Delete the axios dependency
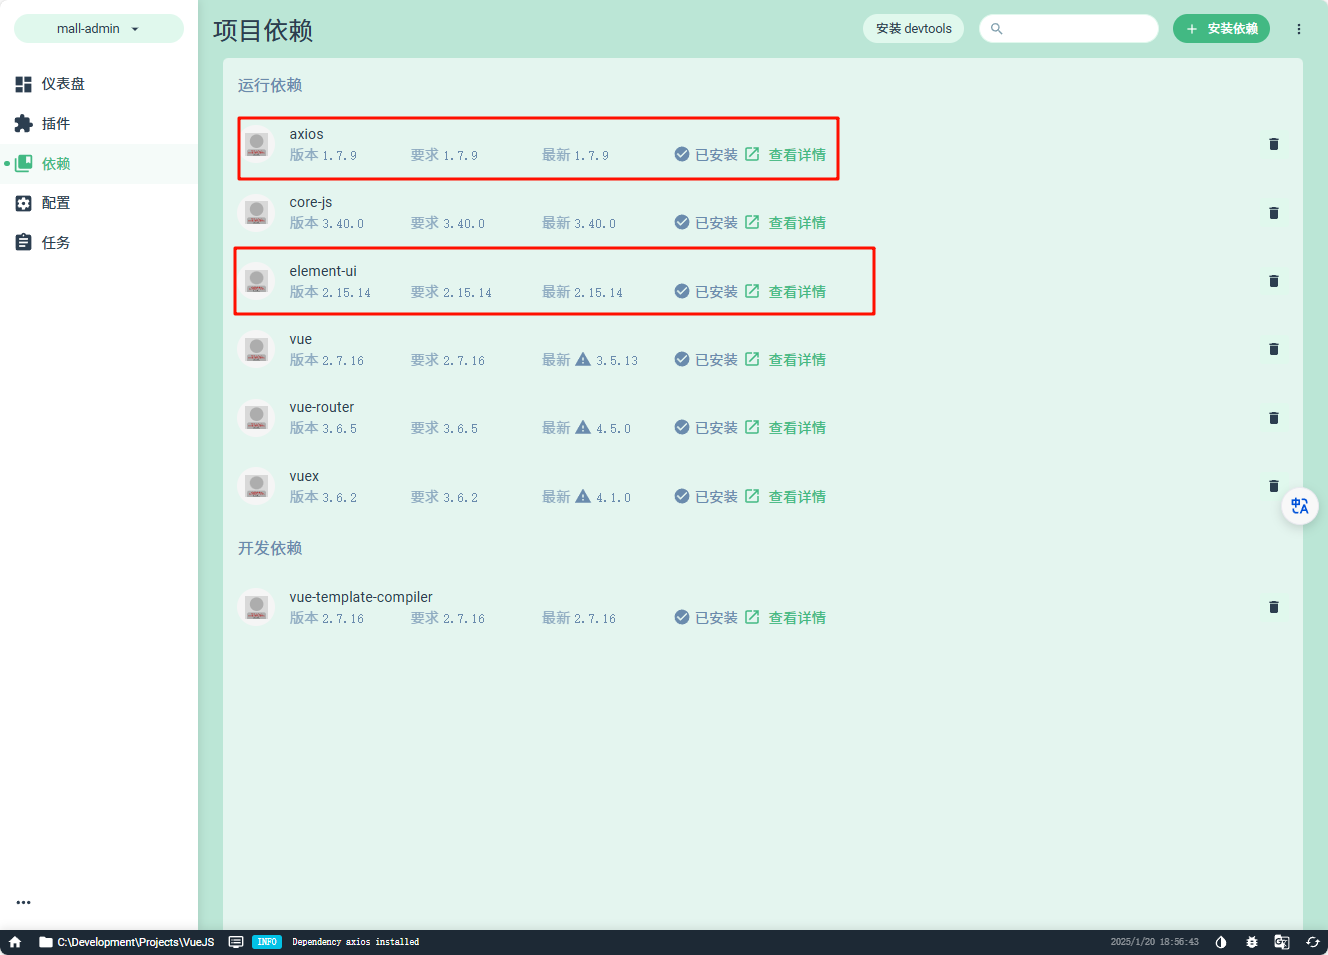The height and width of the screenshot is (955, 1328). 1274,144
